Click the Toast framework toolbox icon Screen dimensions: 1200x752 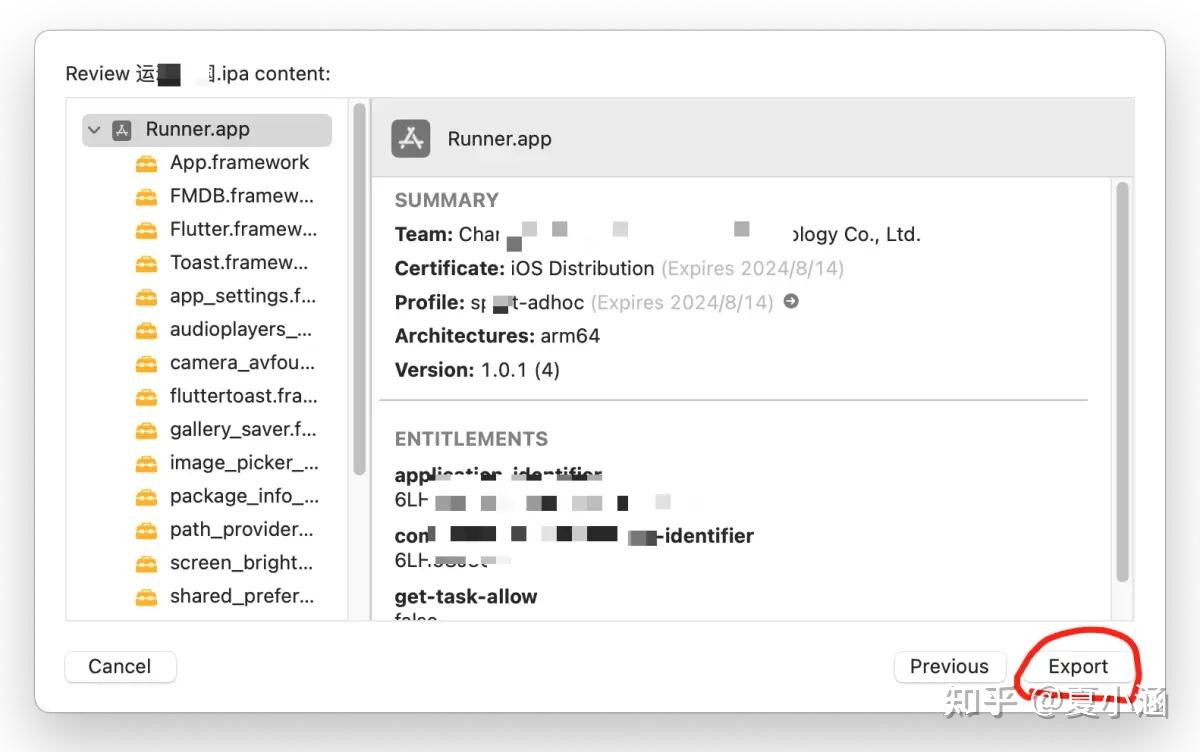coord(147,263)
